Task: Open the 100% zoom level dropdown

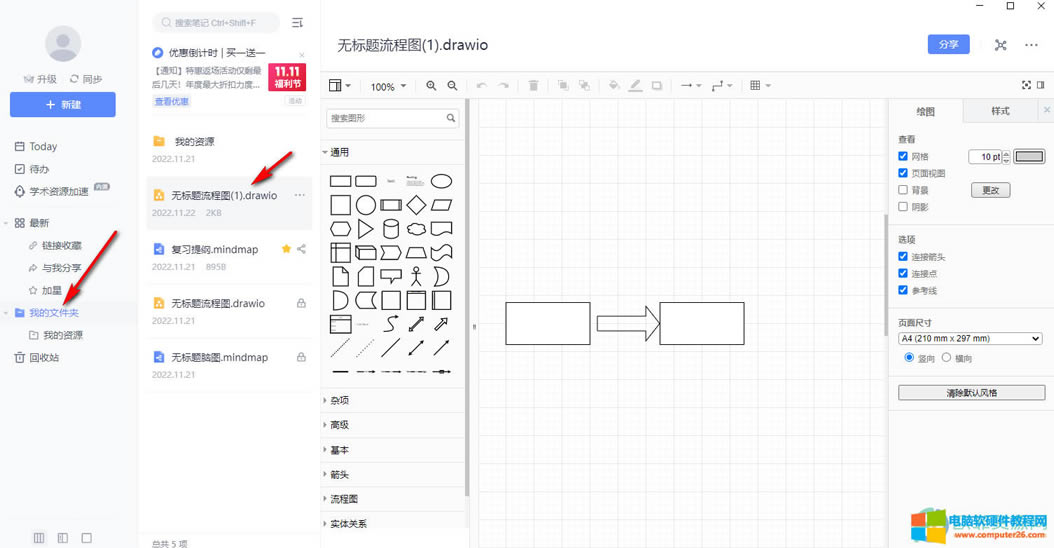Action: click(x=388, y=87)
